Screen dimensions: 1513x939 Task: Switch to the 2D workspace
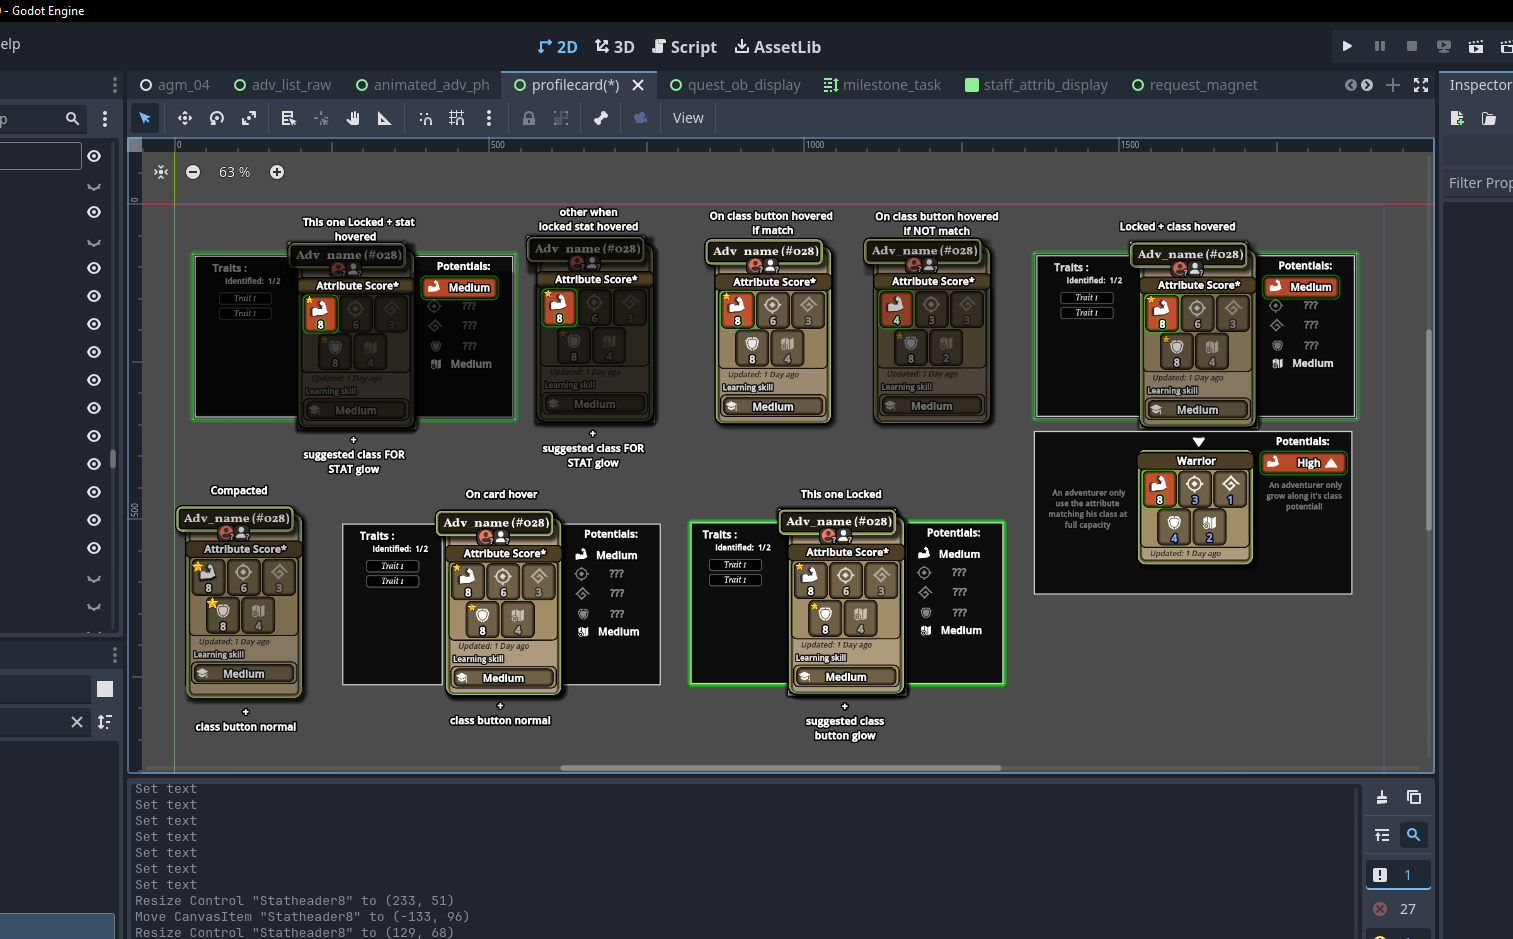click(557, 47)
